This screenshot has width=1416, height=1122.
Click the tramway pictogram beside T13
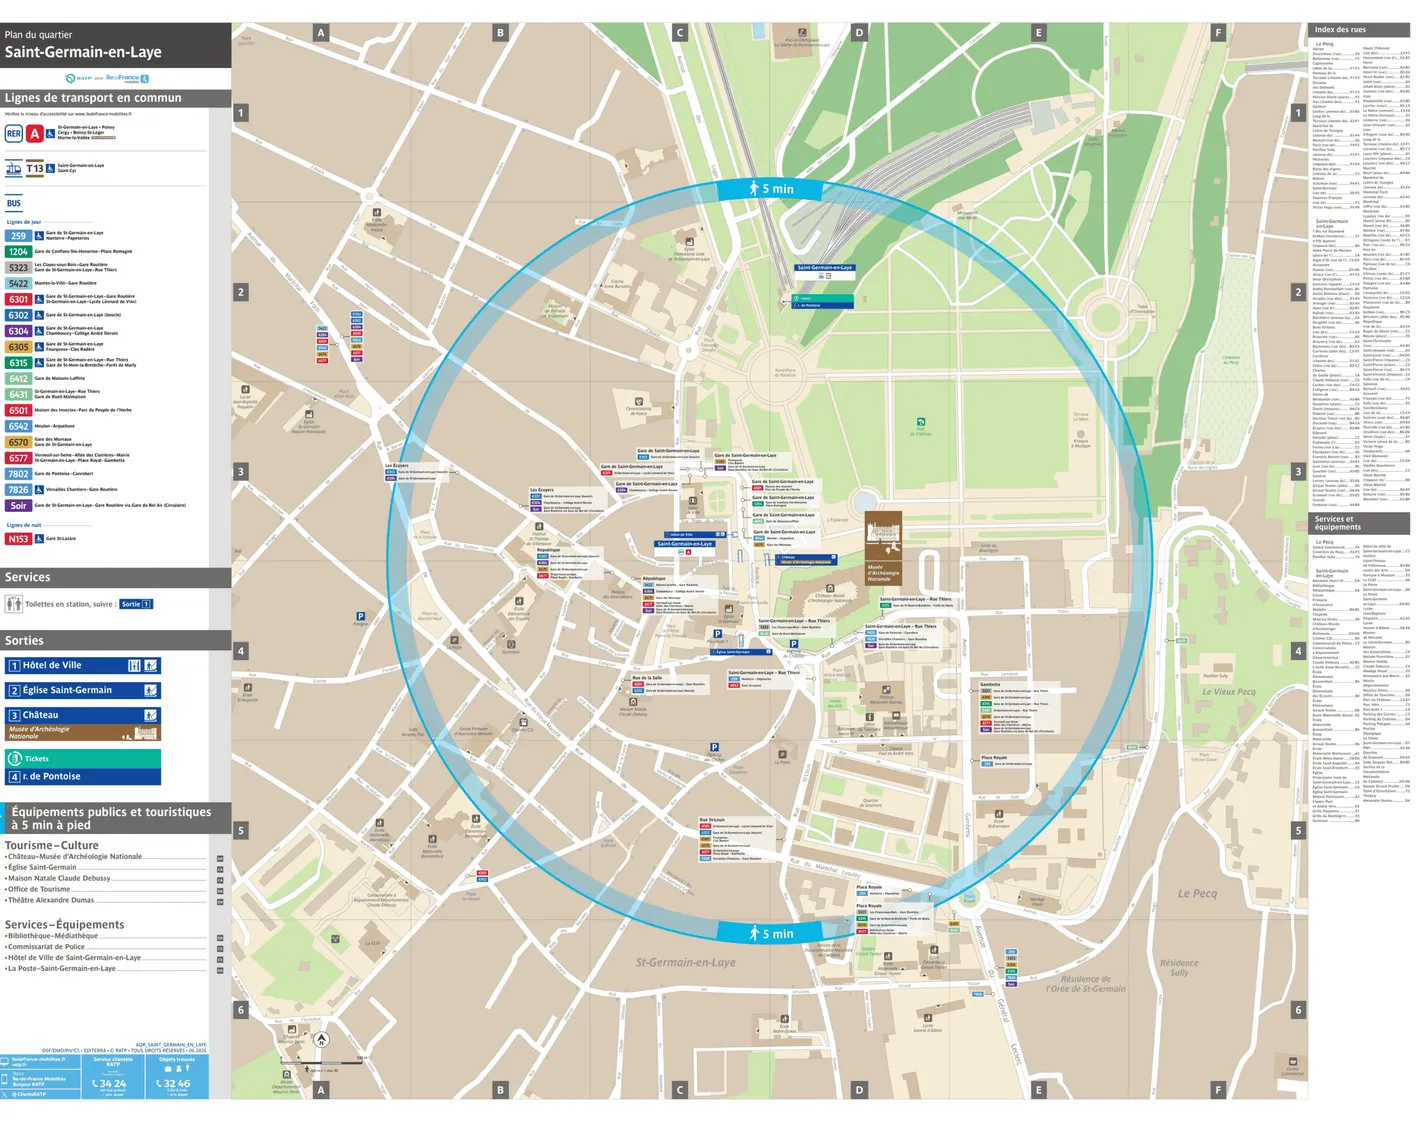point(14,169)
